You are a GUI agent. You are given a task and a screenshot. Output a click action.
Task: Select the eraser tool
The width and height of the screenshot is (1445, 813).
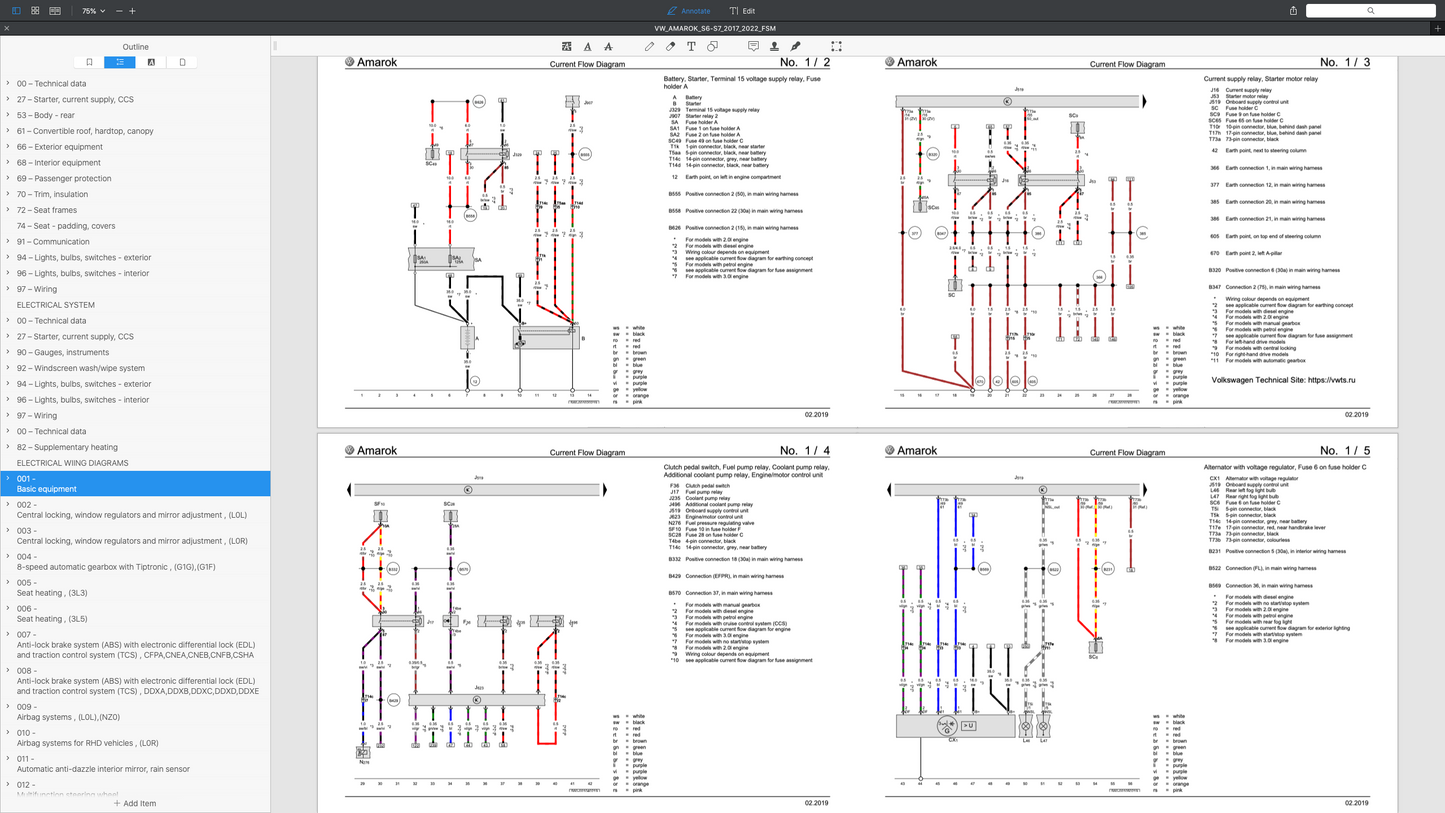(670, 46)
